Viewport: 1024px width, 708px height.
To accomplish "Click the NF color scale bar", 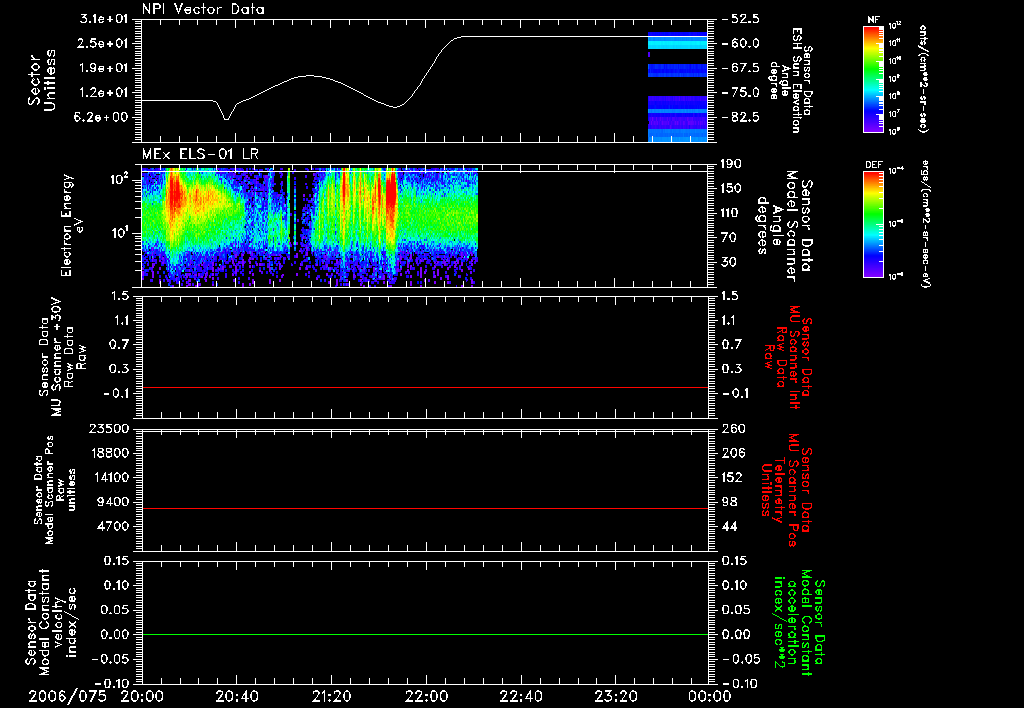I will point(873,79).
